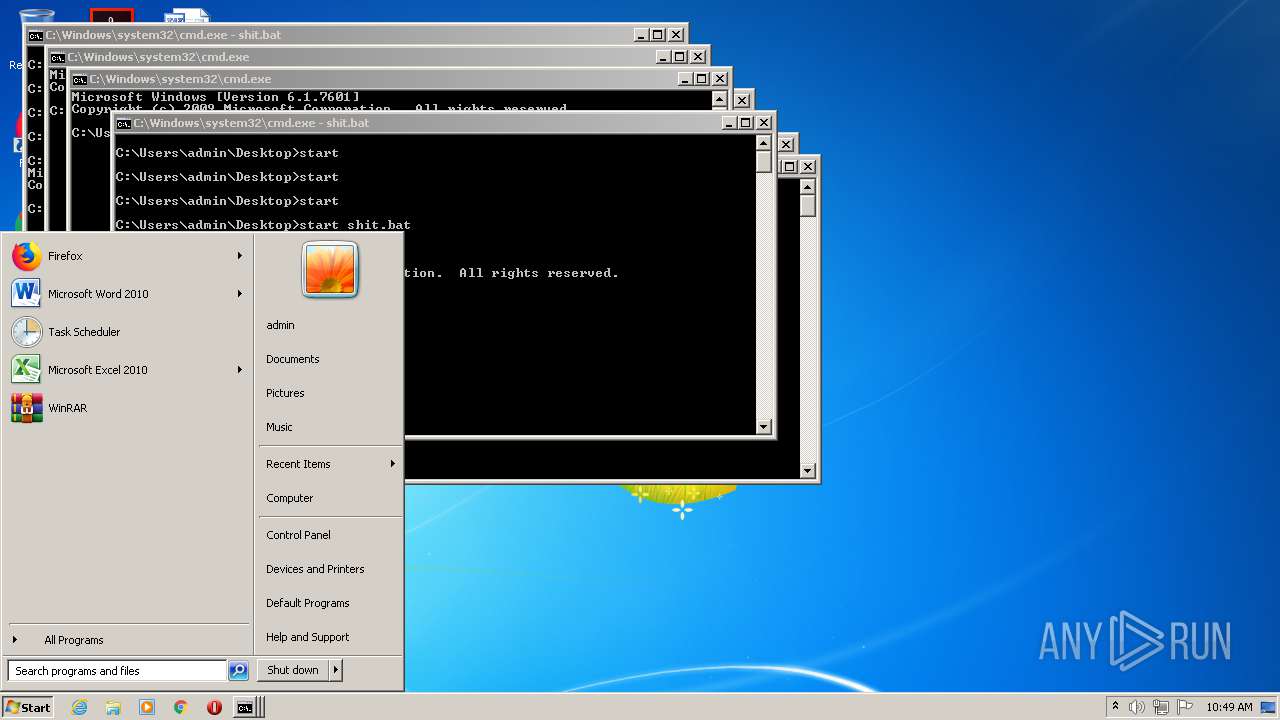Click the Start button on taskbar

click(28, 707)
